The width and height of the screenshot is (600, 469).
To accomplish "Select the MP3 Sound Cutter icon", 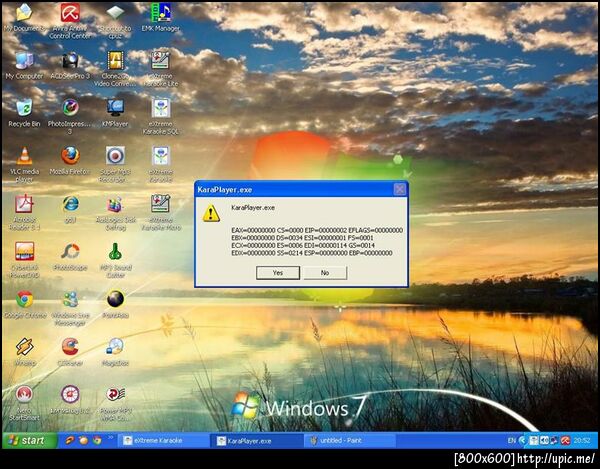I will coord(115,260).
